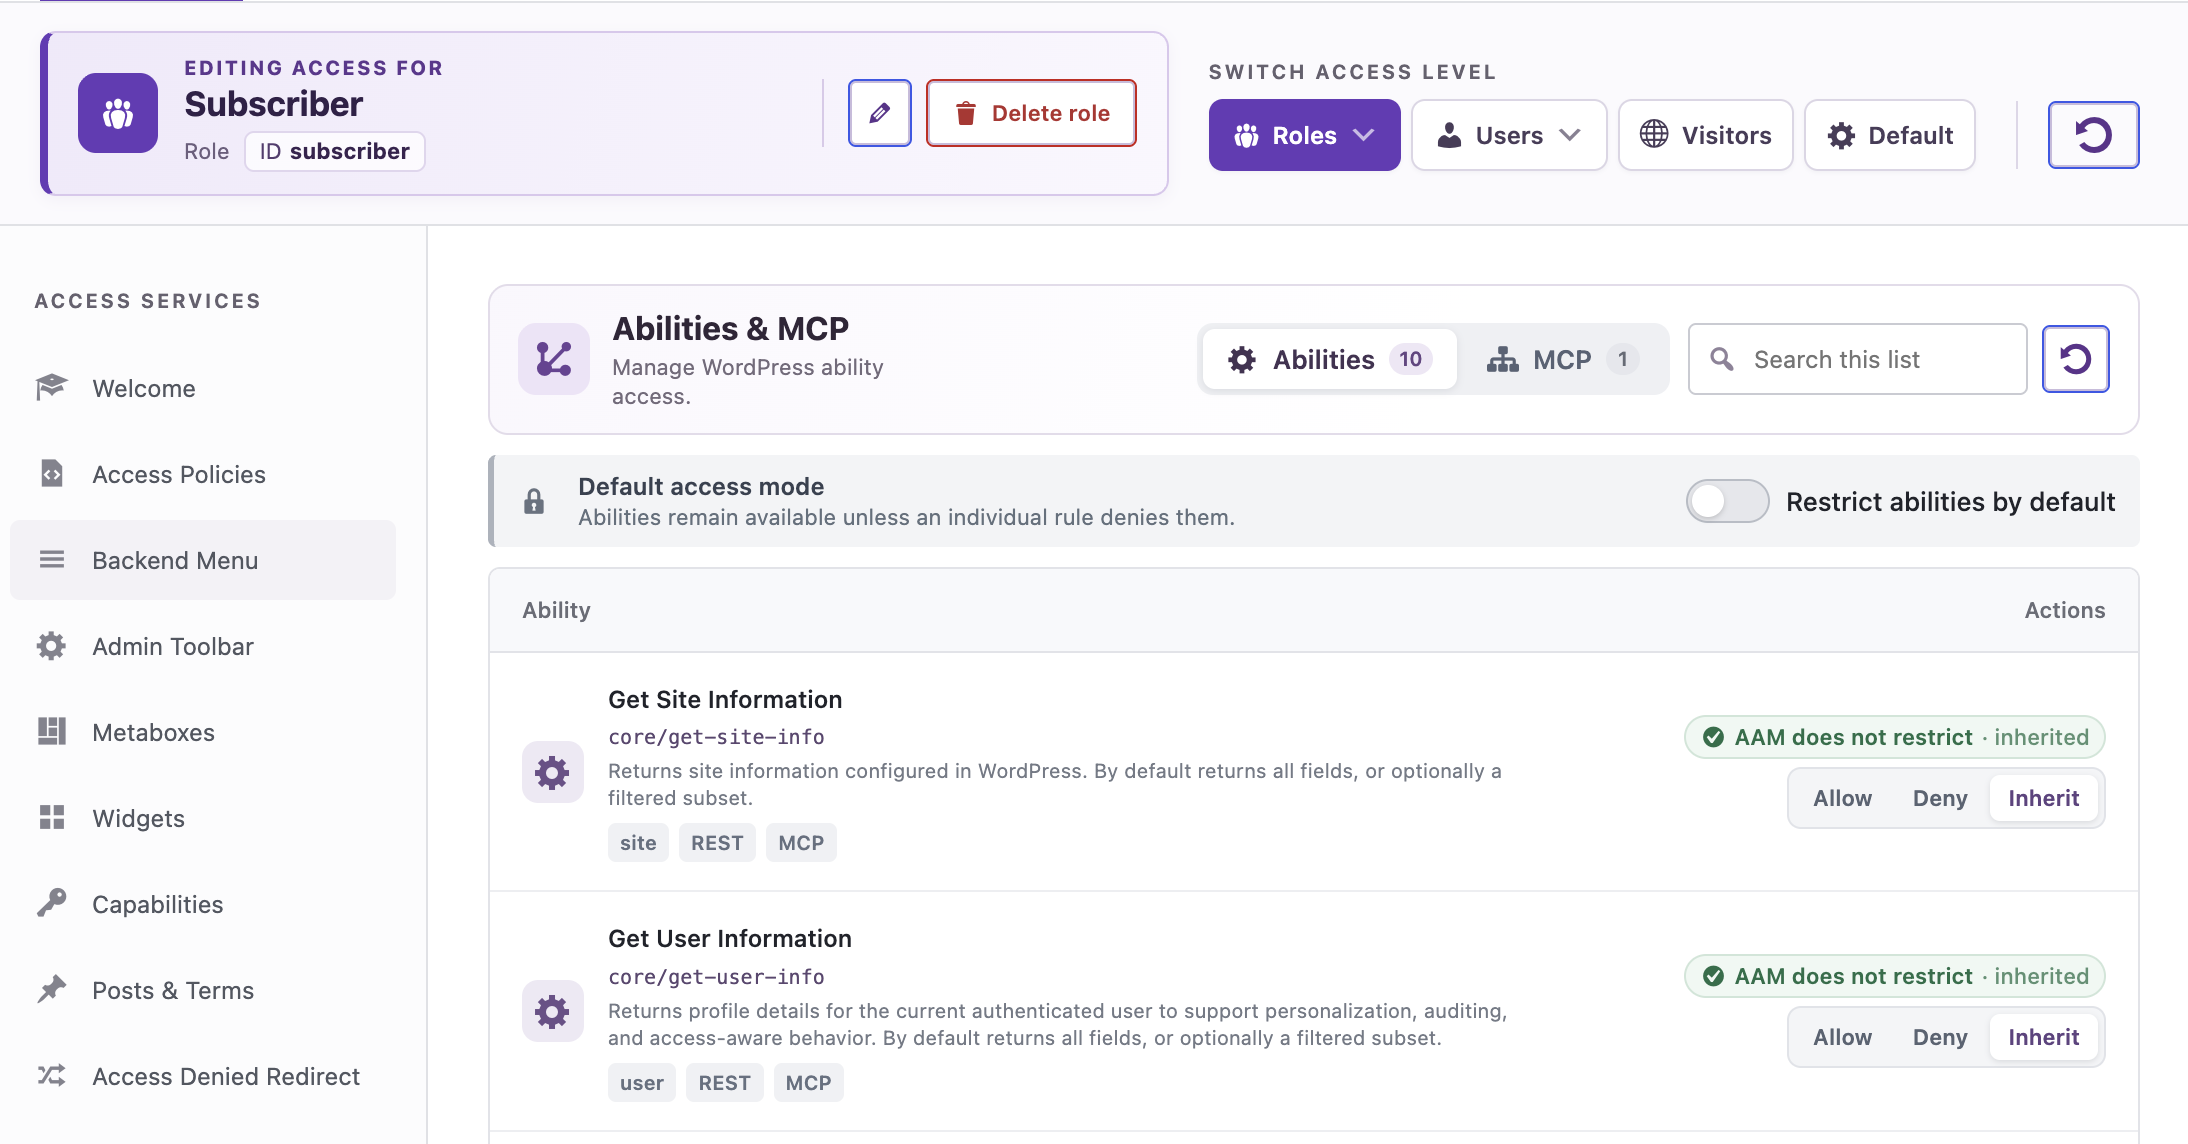
Task: Select Deny for Get User Information
Action: pyautogui.click(x=1939, y=1037)
